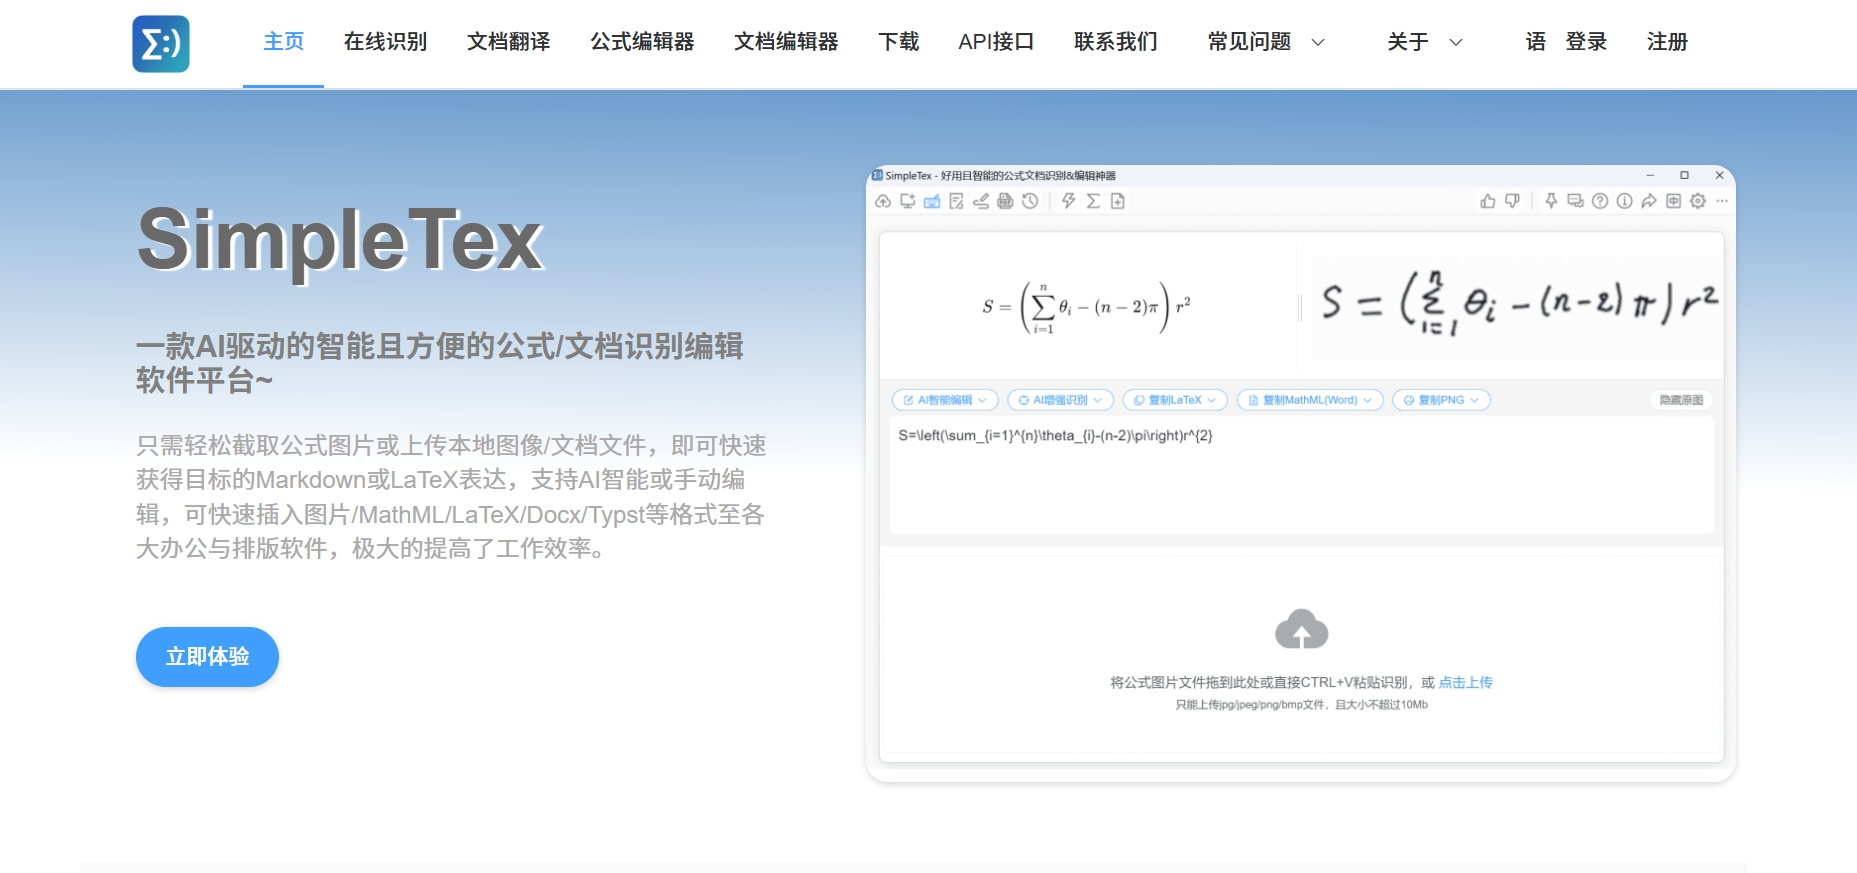The height and width of the screenshot is (873, 1857).
Task: Click the handwritten formula image
Action: coord(1517,306)
